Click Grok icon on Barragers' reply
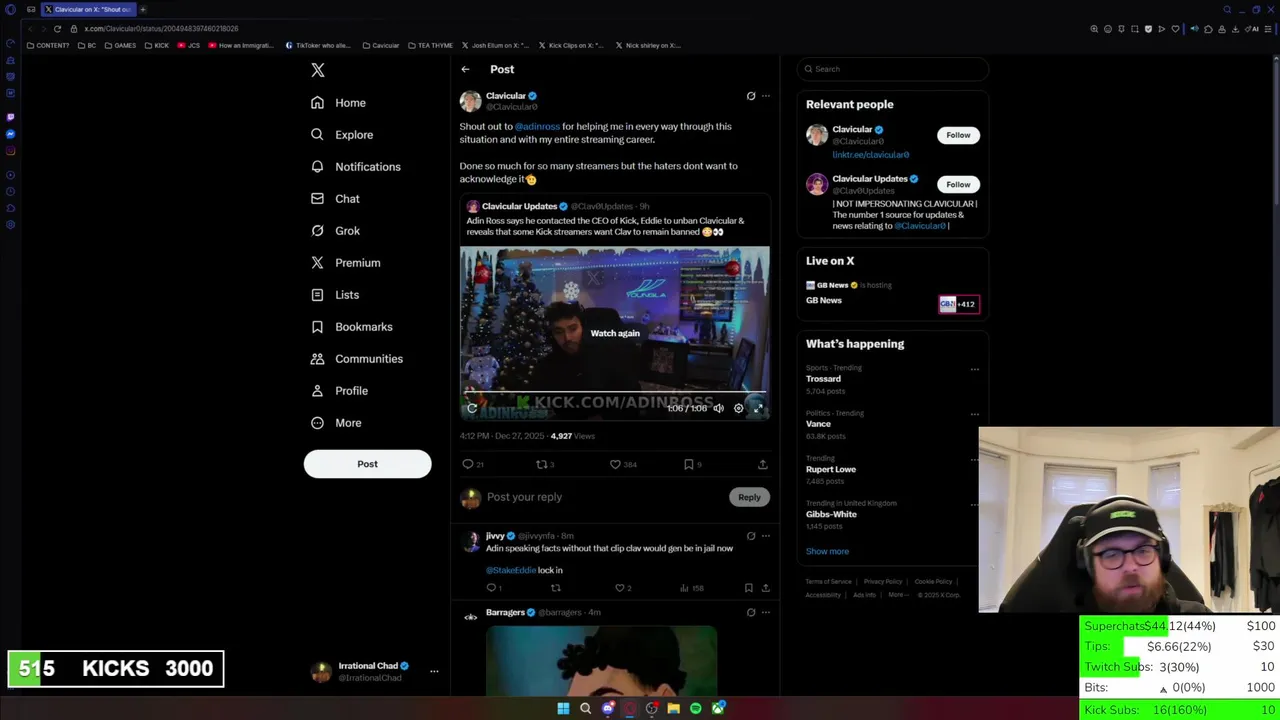This screenshot has width=1280, height=720. point(751,612)
